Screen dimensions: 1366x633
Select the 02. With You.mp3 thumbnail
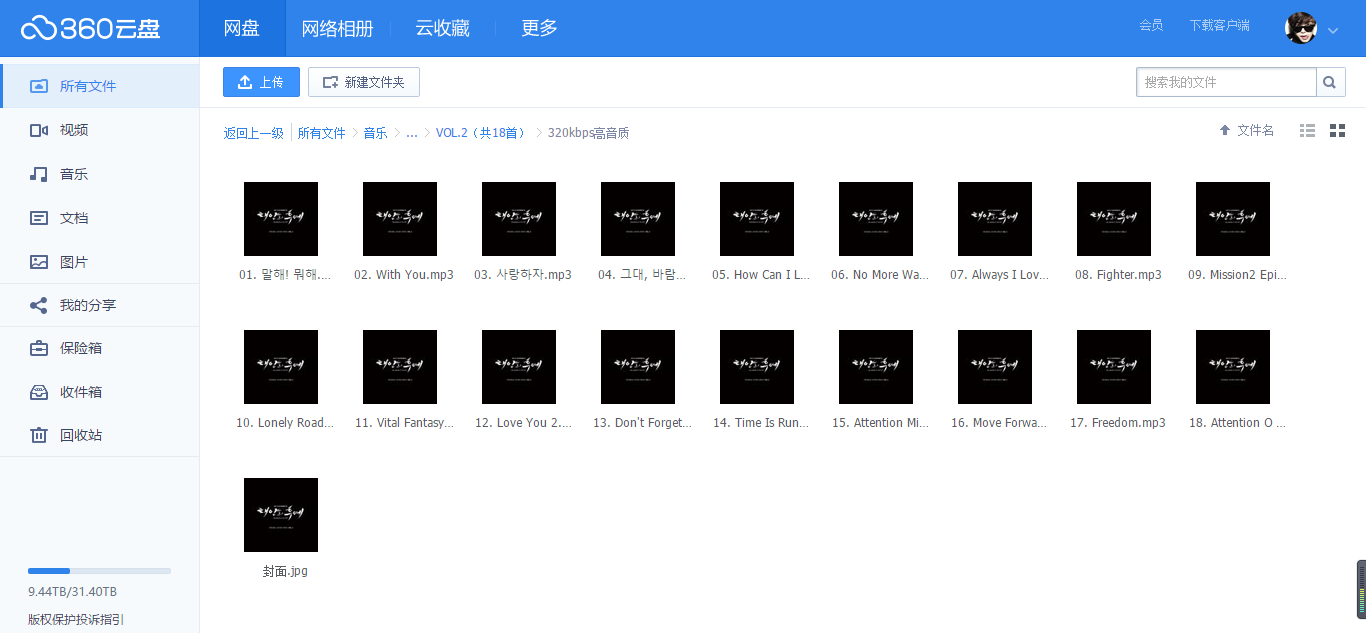[x=400, y=219]
